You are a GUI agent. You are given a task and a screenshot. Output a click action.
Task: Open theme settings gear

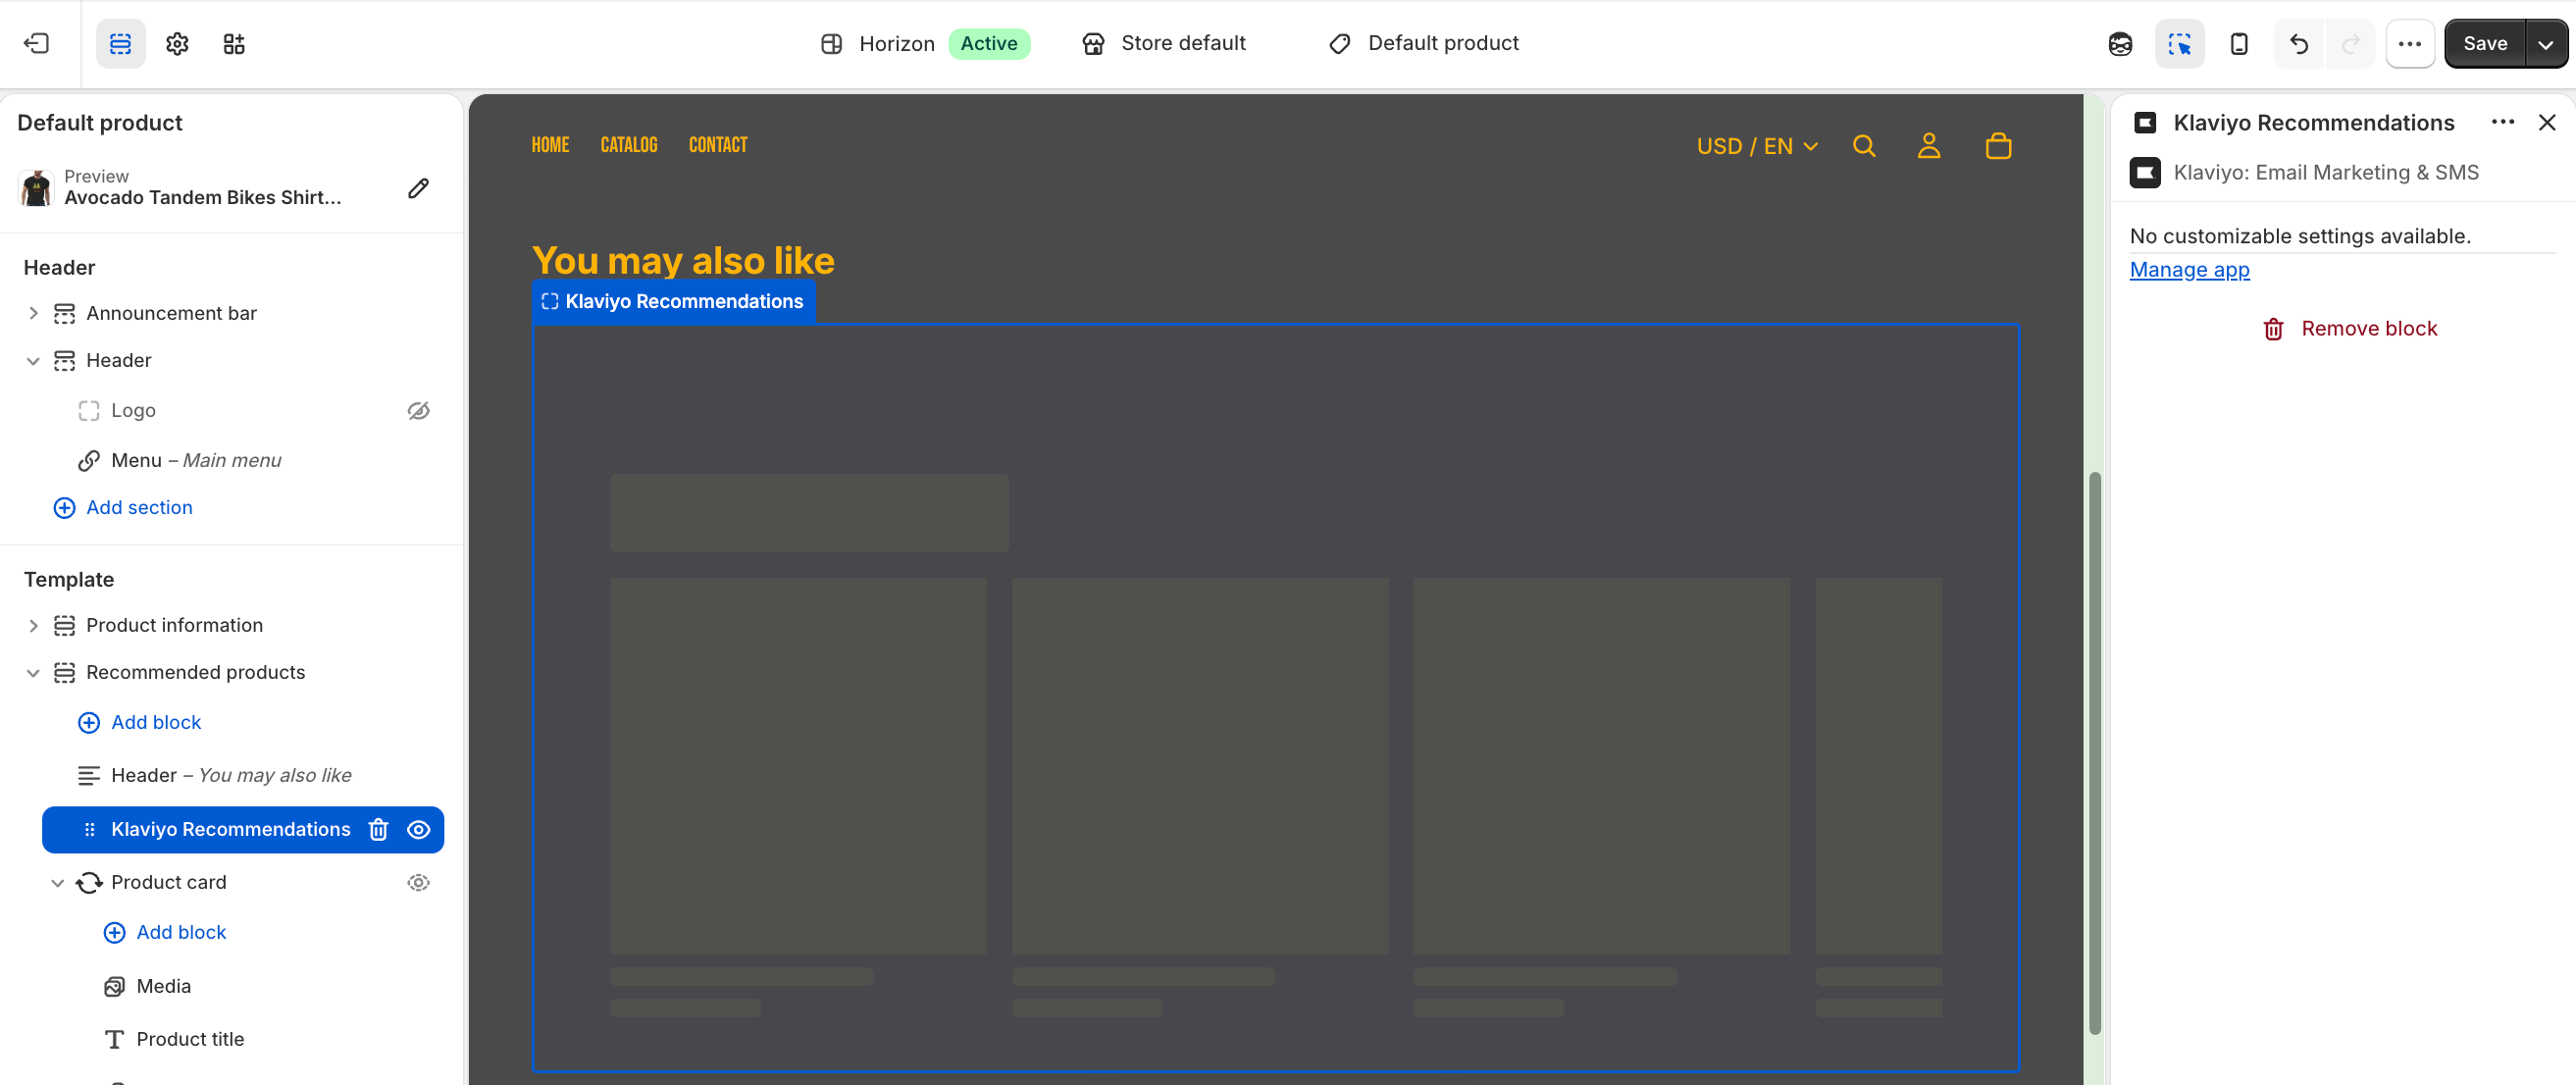pyautogui.click(x=177, y=43)
